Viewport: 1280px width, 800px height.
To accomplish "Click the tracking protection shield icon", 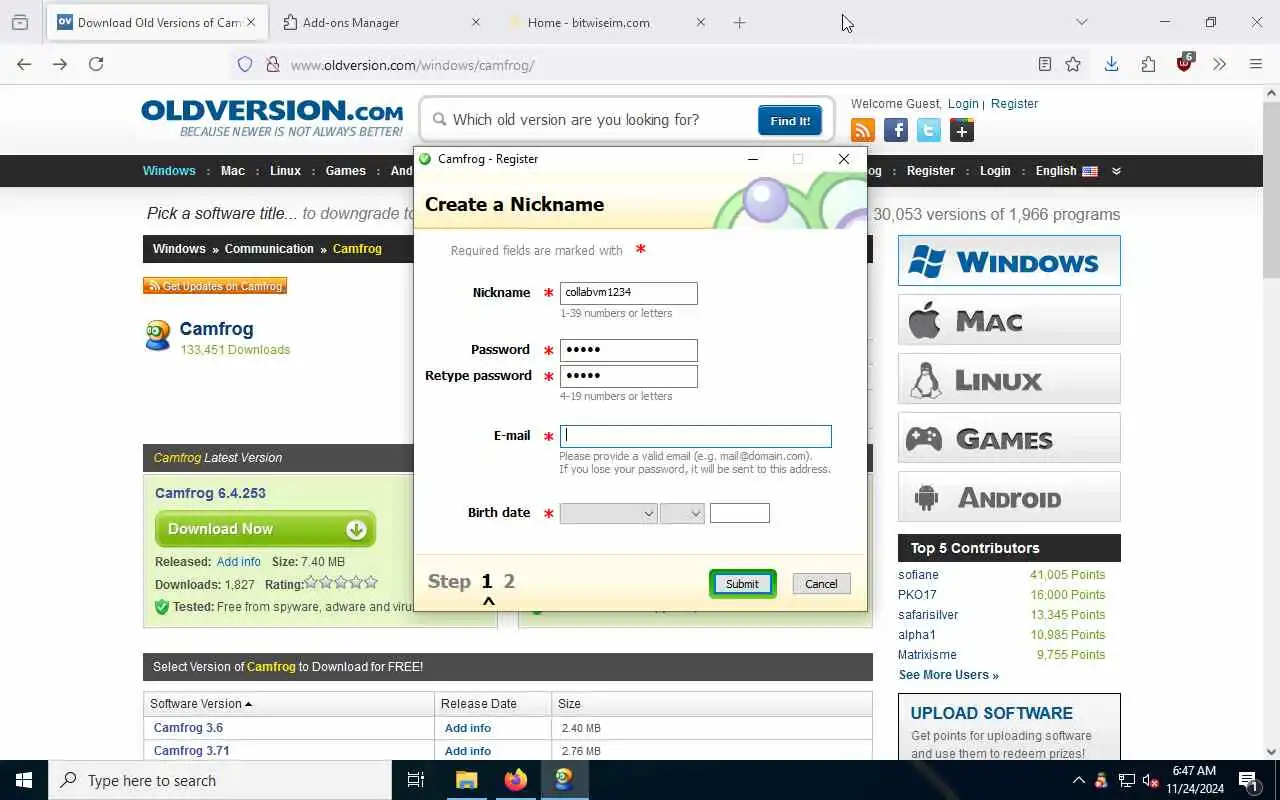I will tap(245, 64).
